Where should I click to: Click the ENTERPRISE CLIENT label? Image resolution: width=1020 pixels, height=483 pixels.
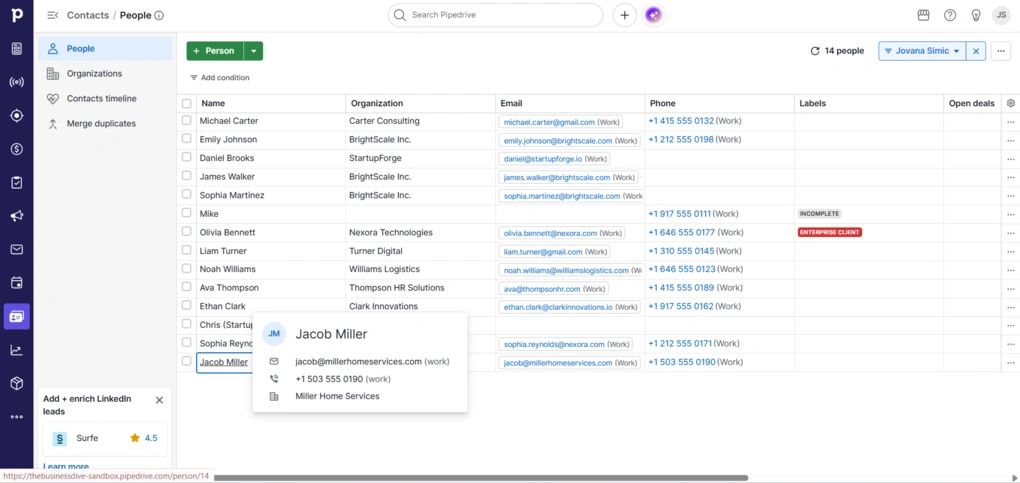click(x=829, y=232)
